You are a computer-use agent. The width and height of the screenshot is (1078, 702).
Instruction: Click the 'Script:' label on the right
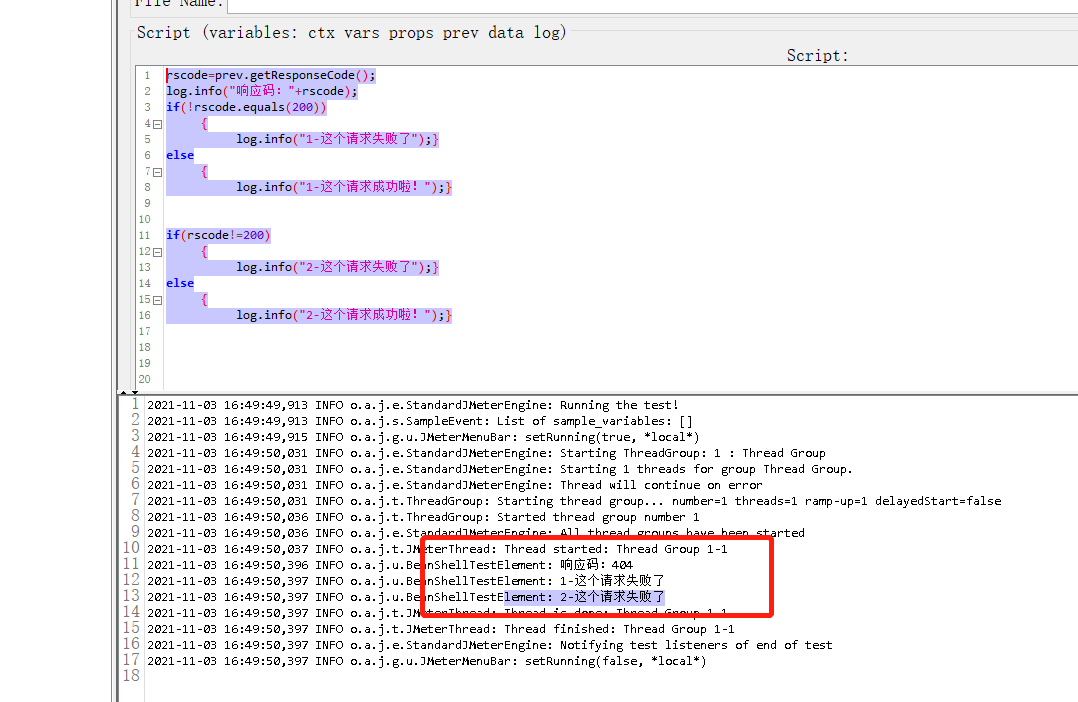[817, 55]
